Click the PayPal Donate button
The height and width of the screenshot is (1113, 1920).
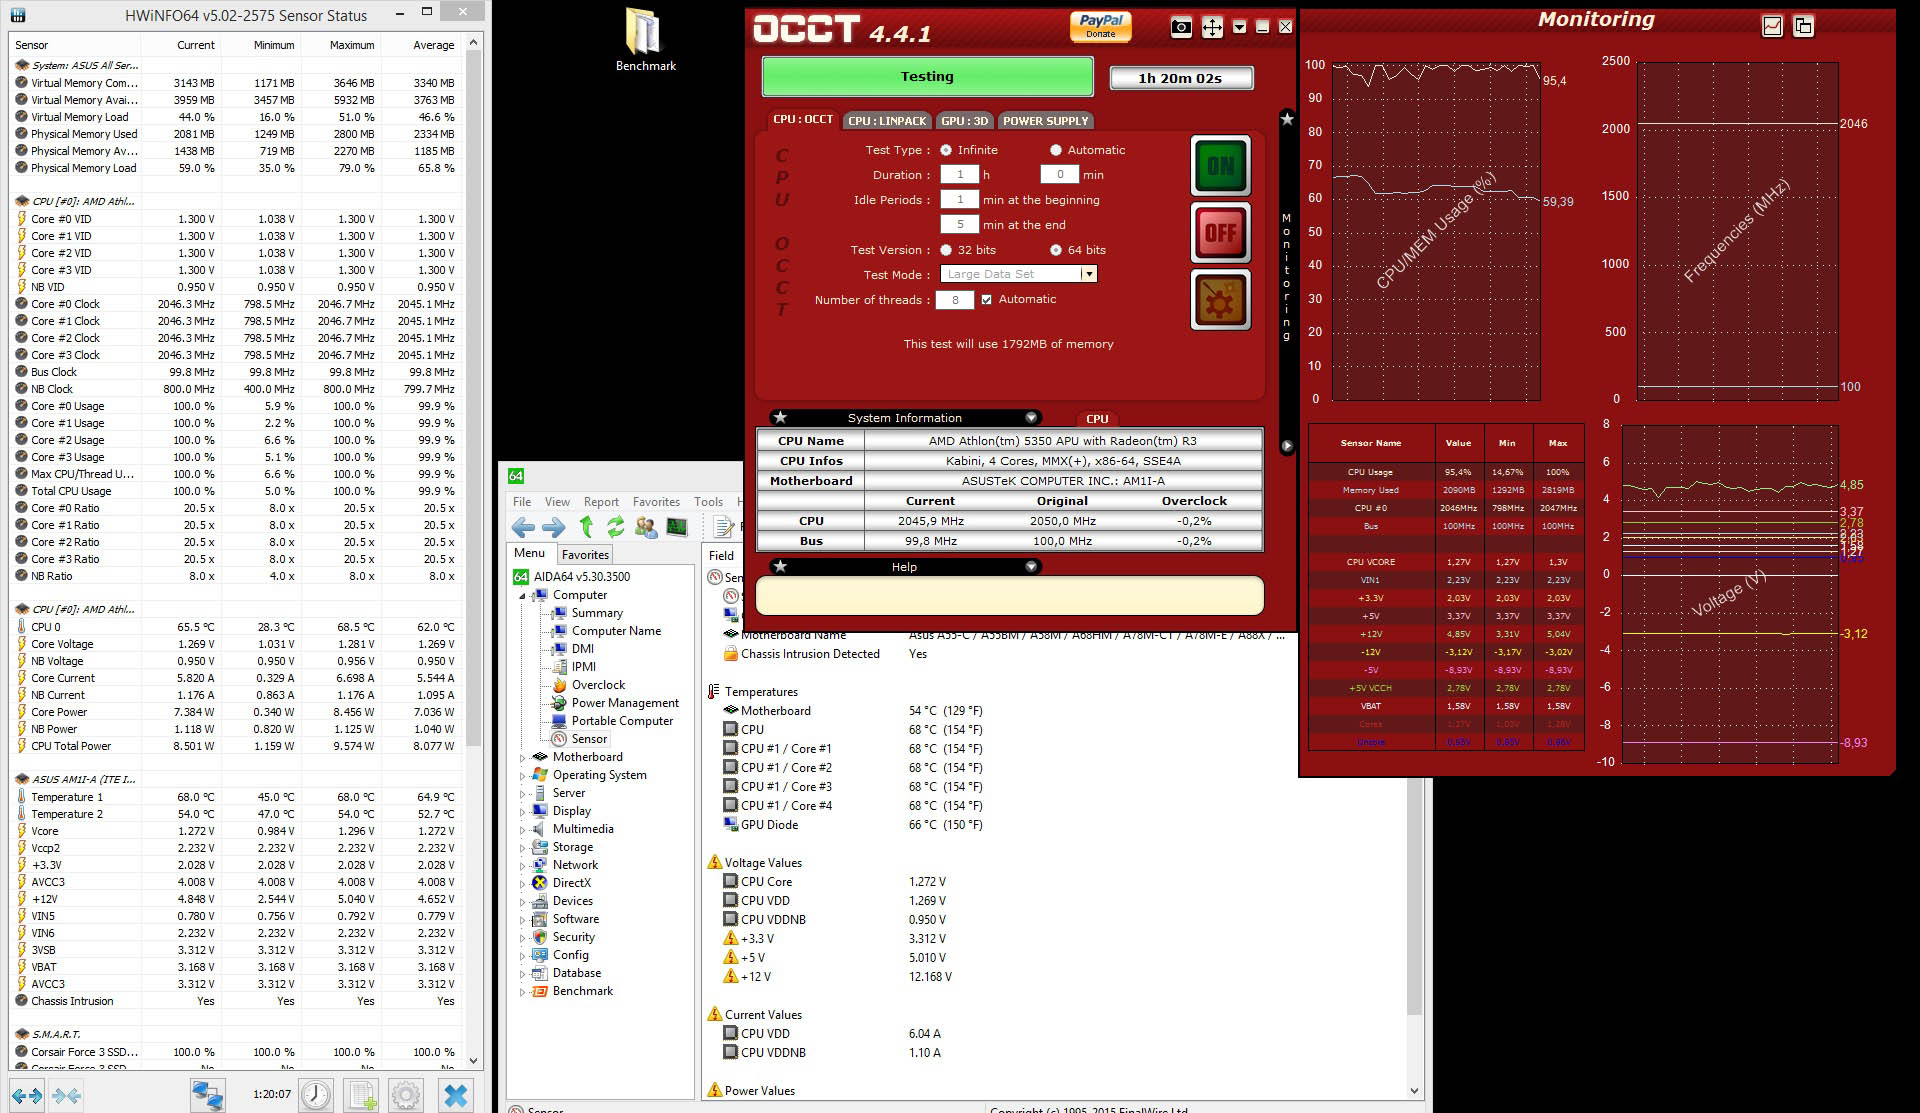pyautogui.click(x=1101, y=27)
